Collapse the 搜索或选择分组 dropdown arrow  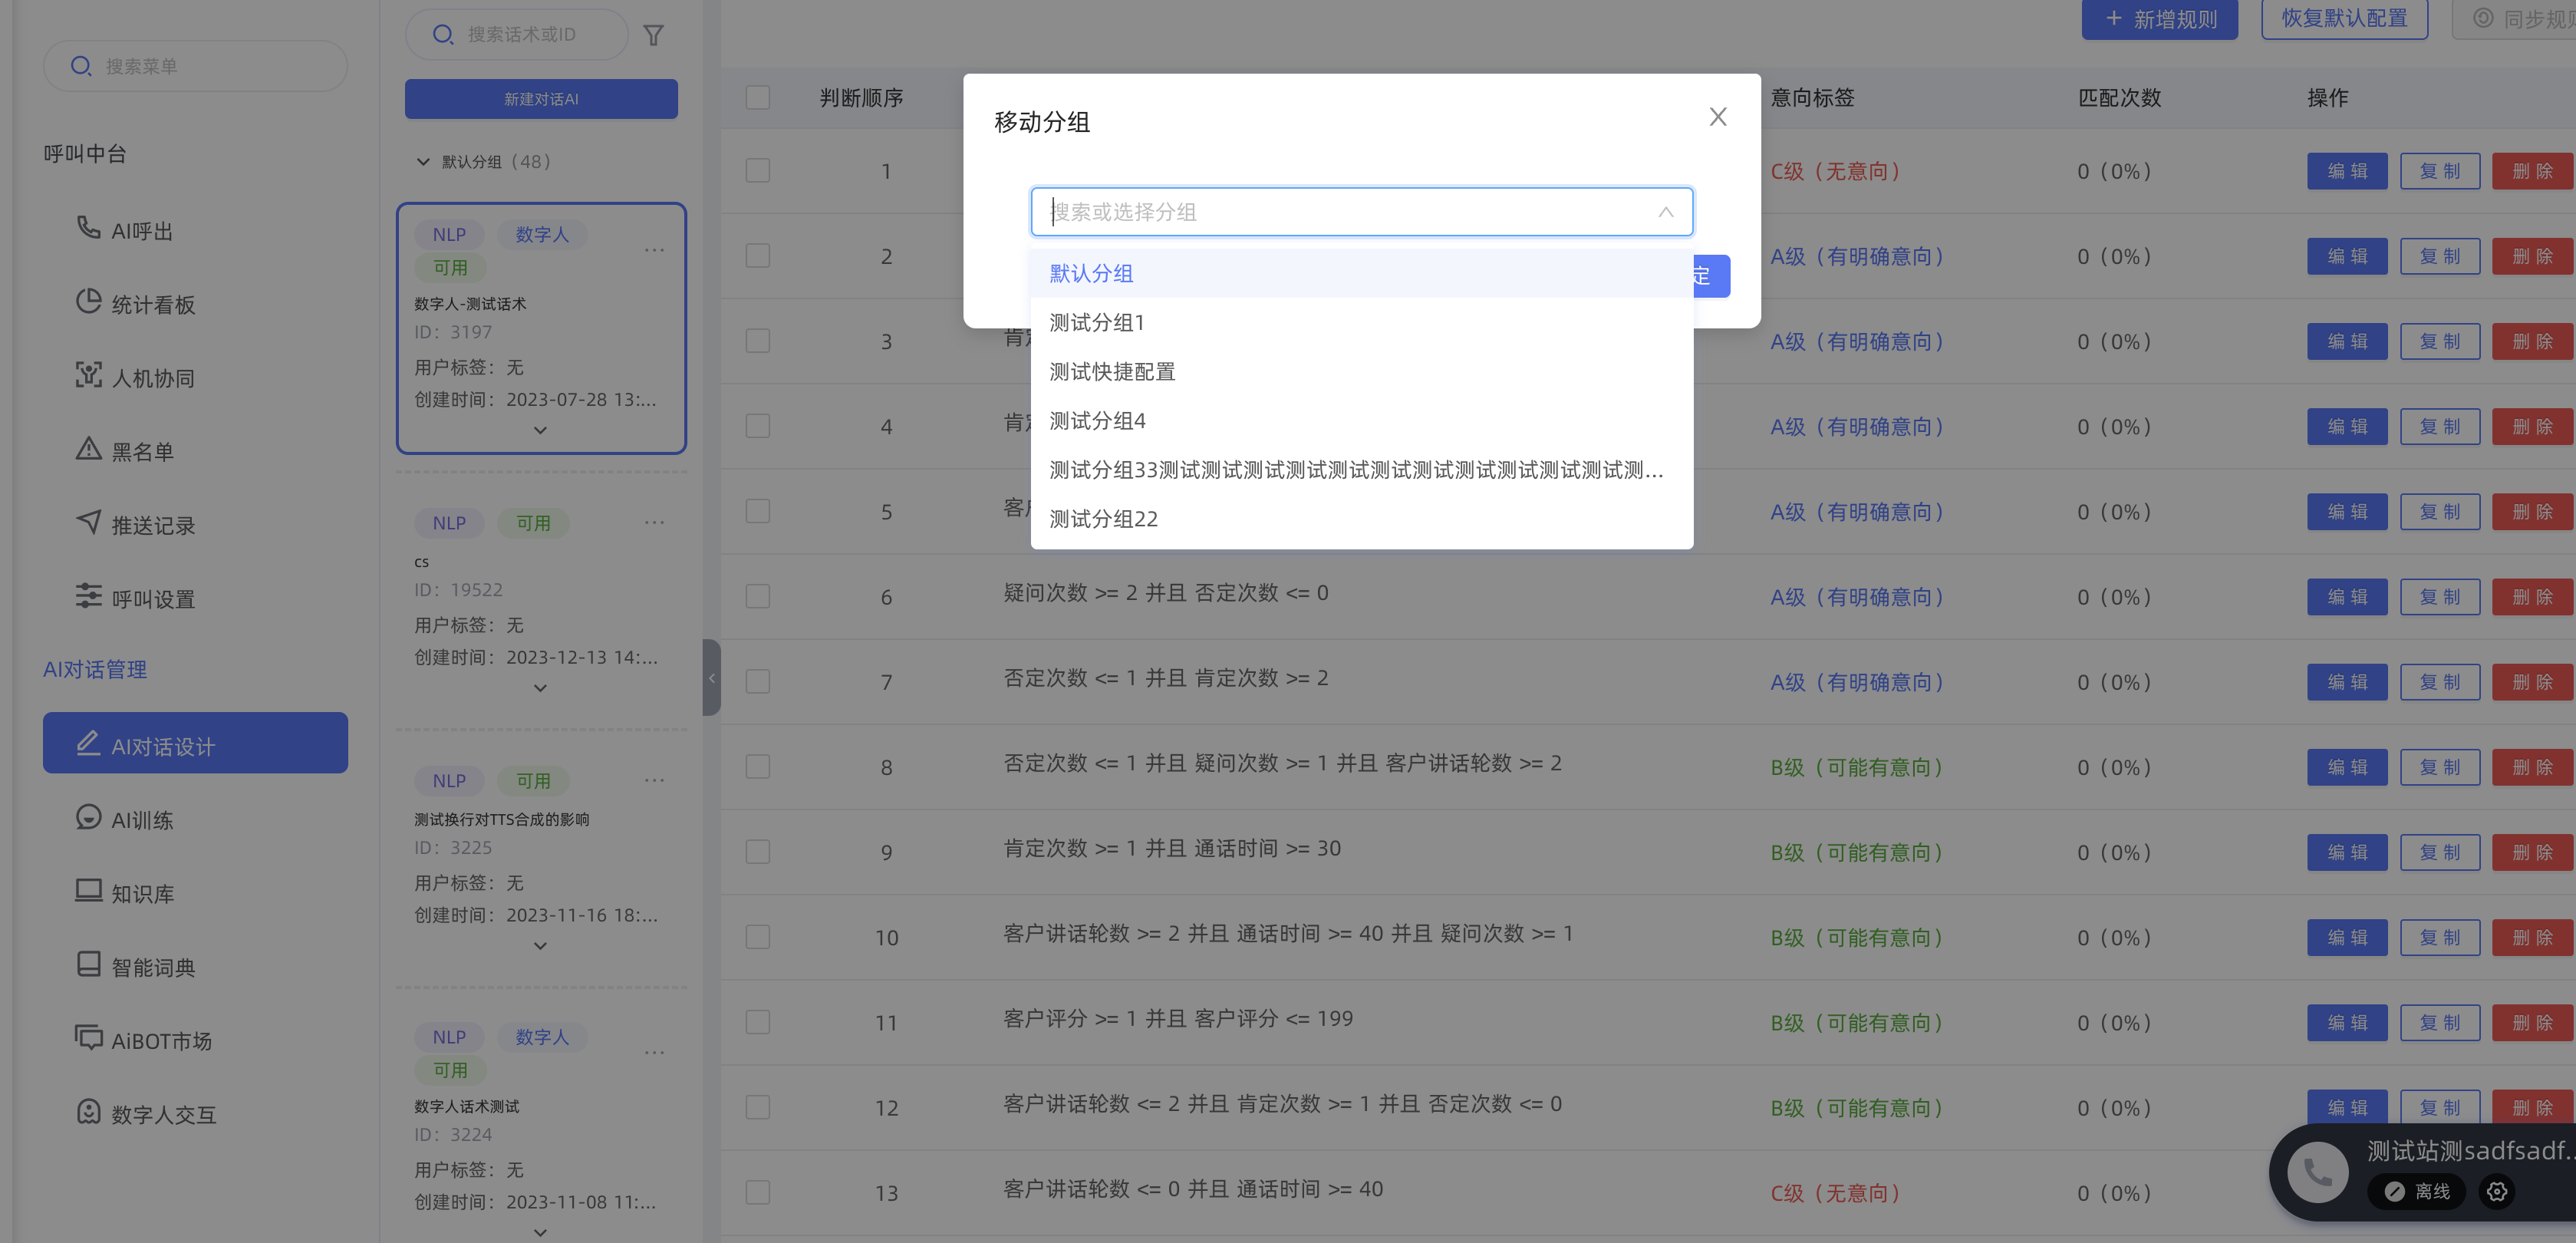click(x=1665, y=212)
